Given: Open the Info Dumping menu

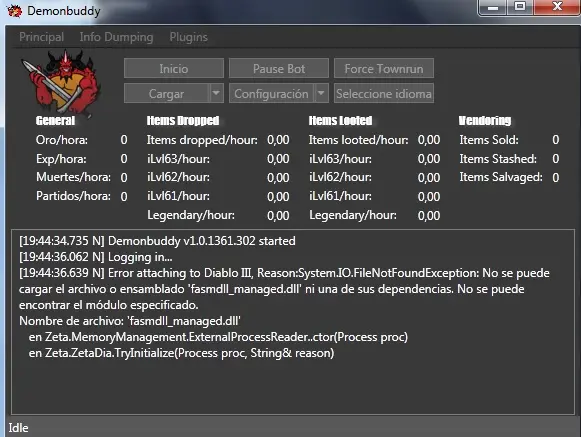Looking at the screenshot, I should (x=116, y=37).
